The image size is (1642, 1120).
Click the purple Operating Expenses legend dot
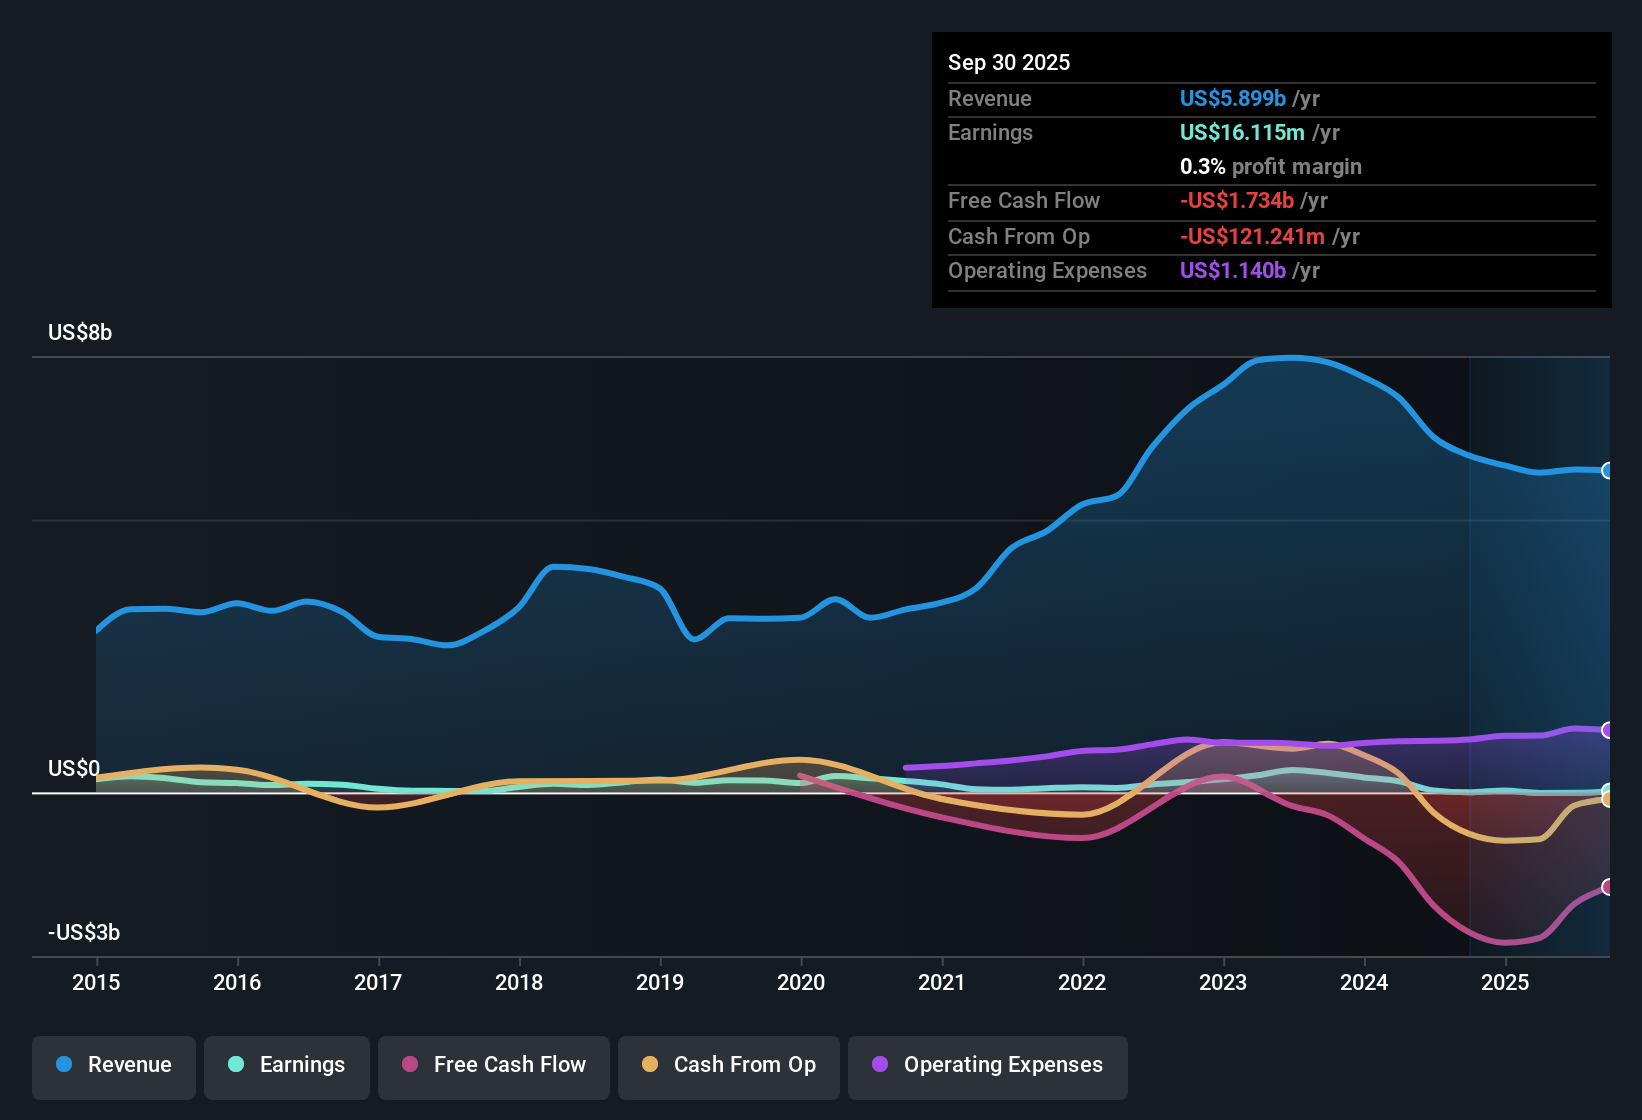878,1065
